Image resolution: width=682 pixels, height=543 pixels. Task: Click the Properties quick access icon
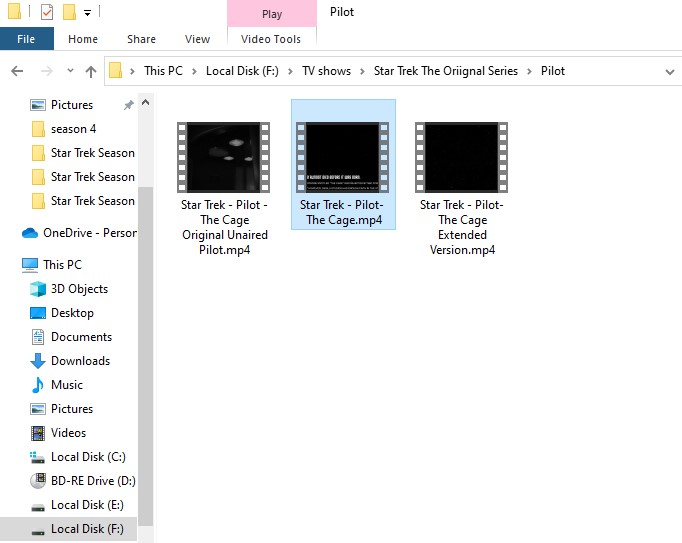[x=47, y=12]
